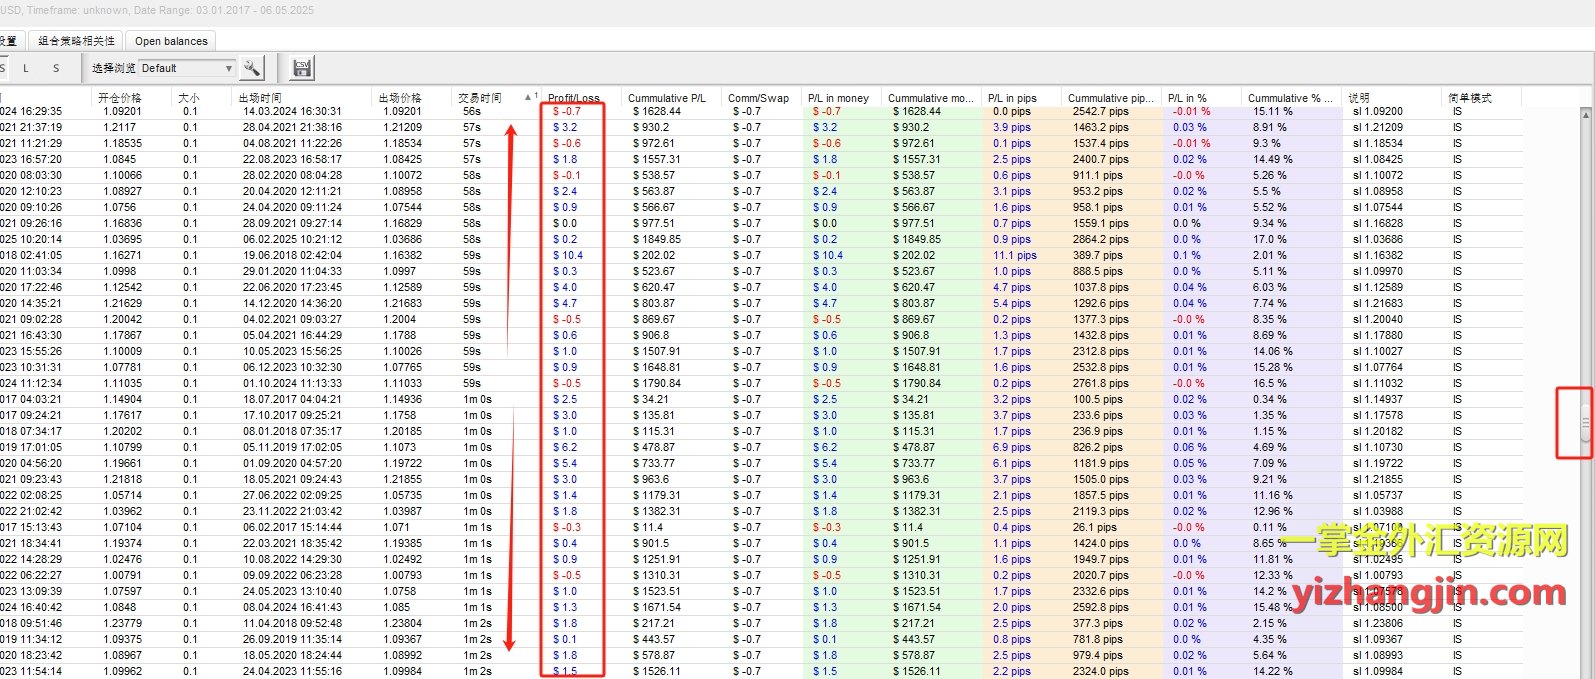Click the Cummulative P/L column header

[x=667, y=98]
